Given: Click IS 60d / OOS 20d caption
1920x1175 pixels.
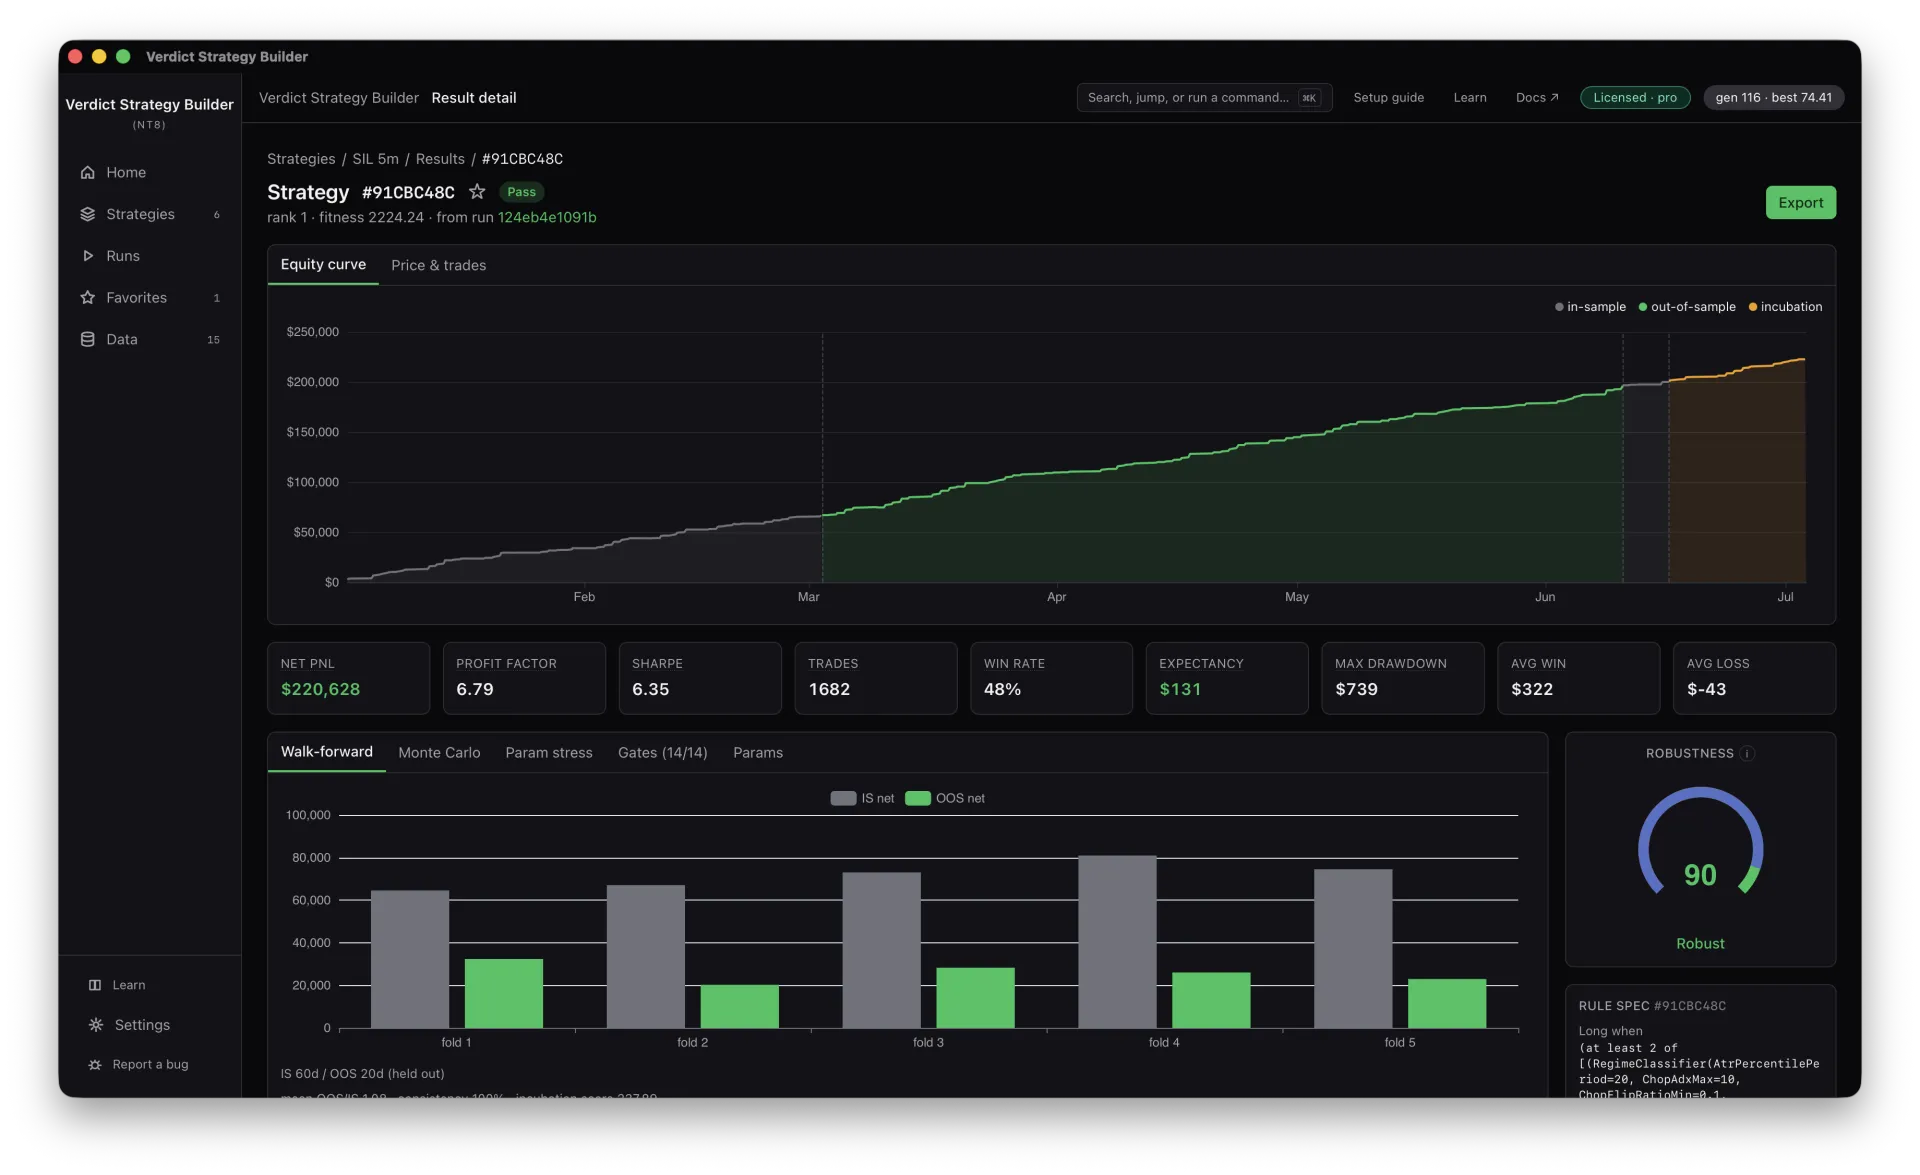Looking at the screenshot, I should [362, 1074].
